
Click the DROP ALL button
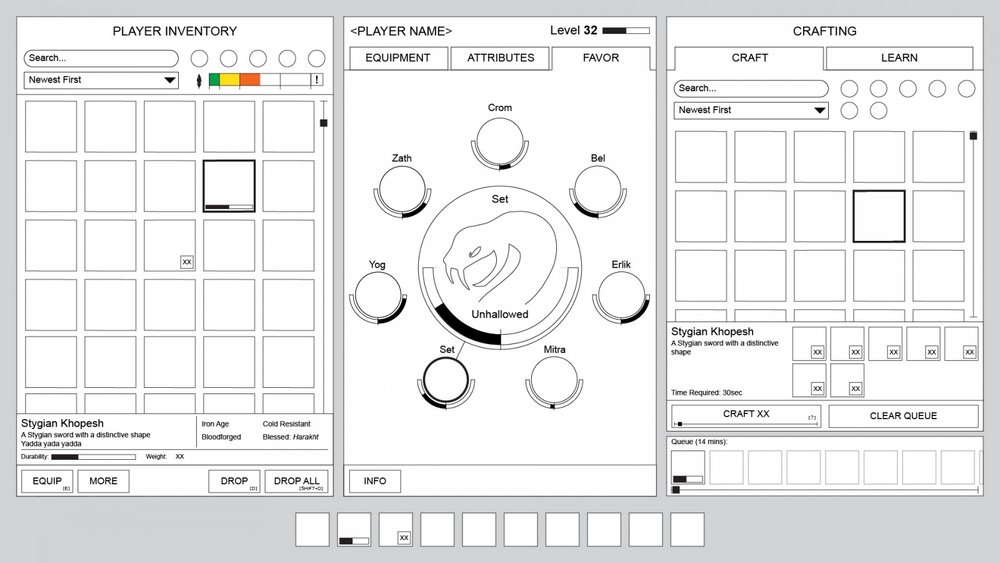coord(297,481)
